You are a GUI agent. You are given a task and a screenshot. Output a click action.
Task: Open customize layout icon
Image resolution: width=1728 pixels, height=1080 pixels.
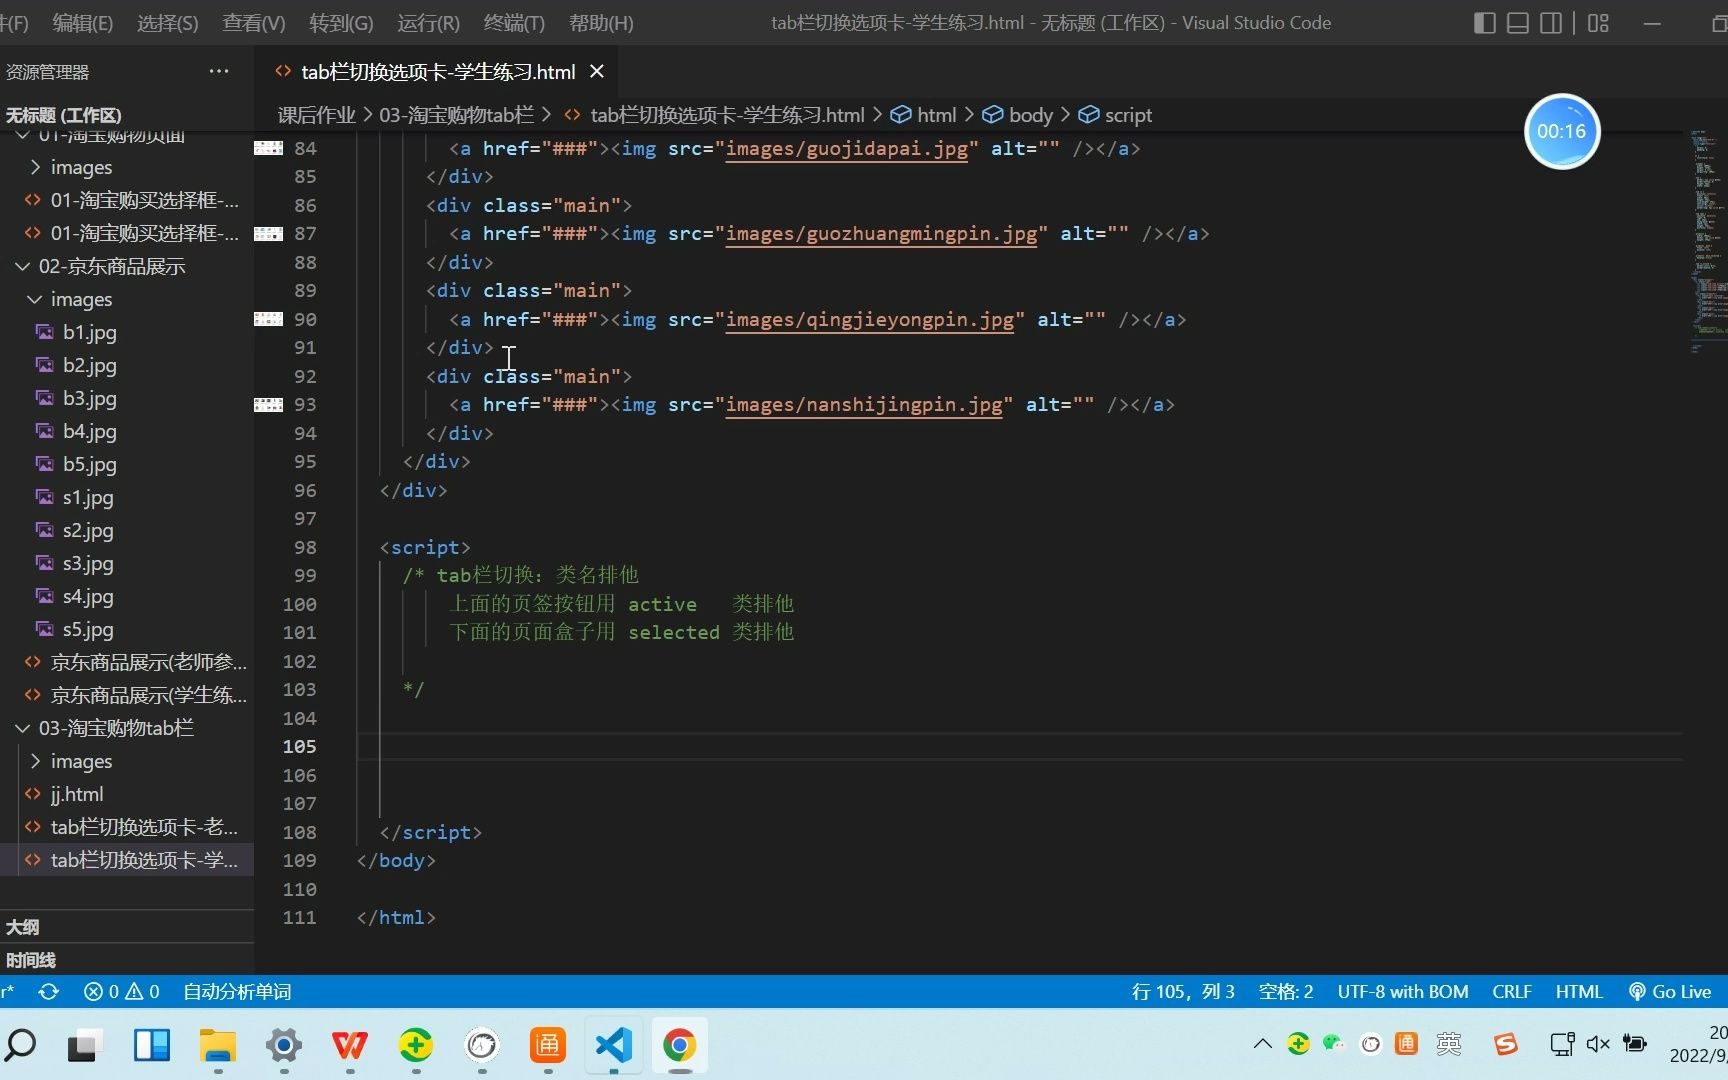[1598, 23]
